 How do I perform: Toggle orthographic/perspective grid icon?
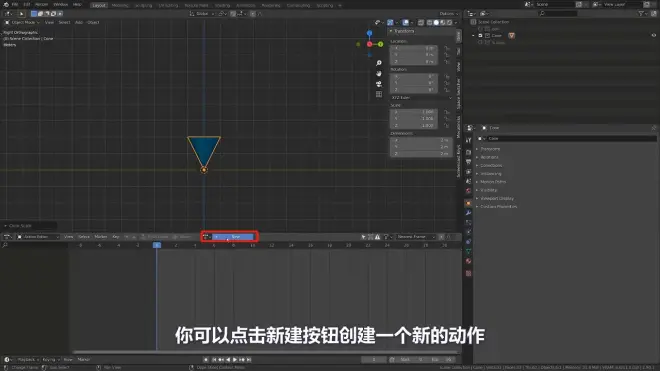point(379,94)
